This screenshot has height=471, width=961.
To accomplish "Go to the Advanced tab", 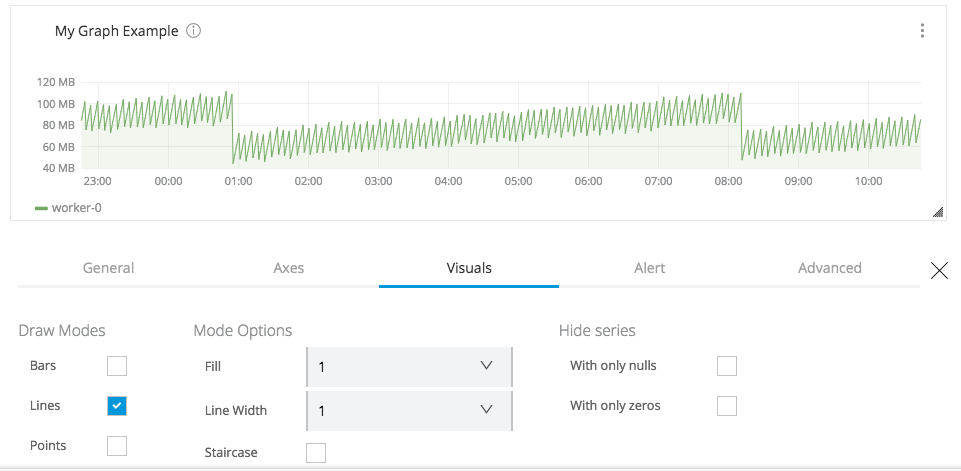I will click(829, 268).
